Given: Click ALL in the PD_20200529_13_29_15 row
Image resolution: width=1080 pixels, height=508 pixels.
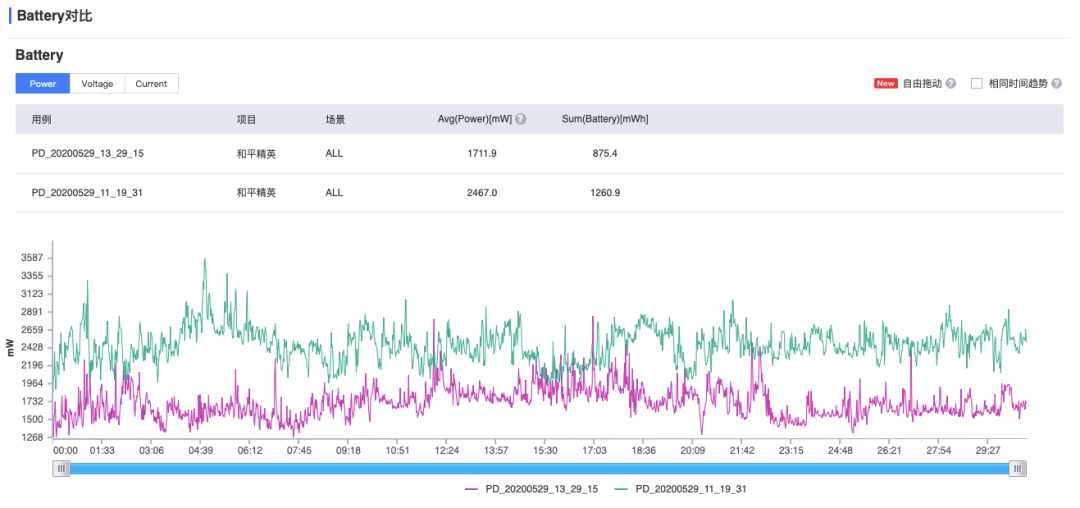Looking at the screenshot, I should pos(334,154).
